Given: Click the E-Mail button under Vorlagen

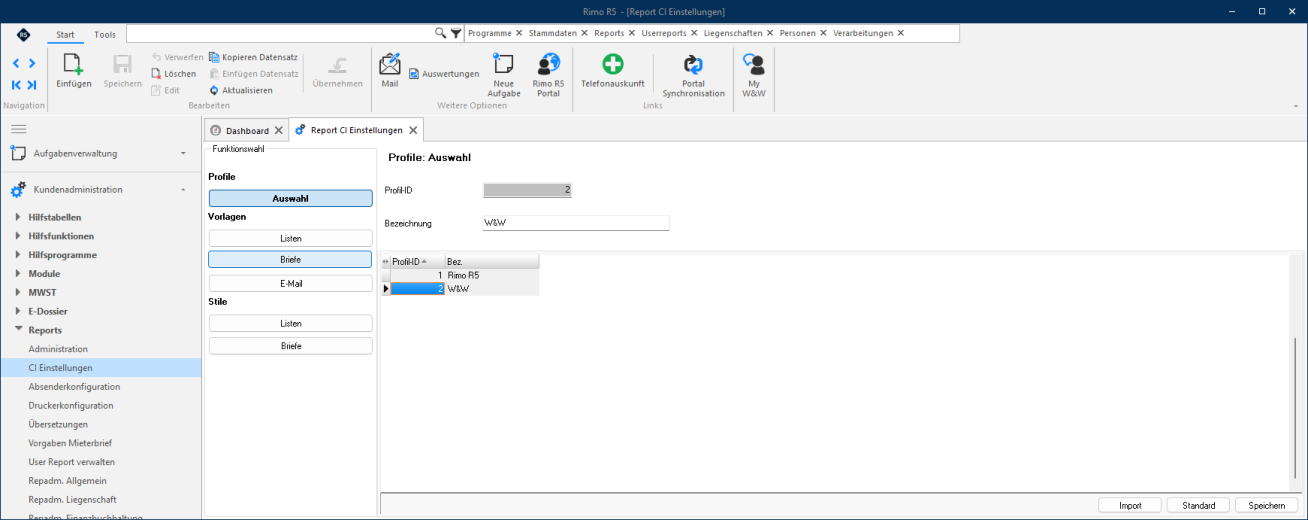Looking at the screenshot, I should (290, 283).
